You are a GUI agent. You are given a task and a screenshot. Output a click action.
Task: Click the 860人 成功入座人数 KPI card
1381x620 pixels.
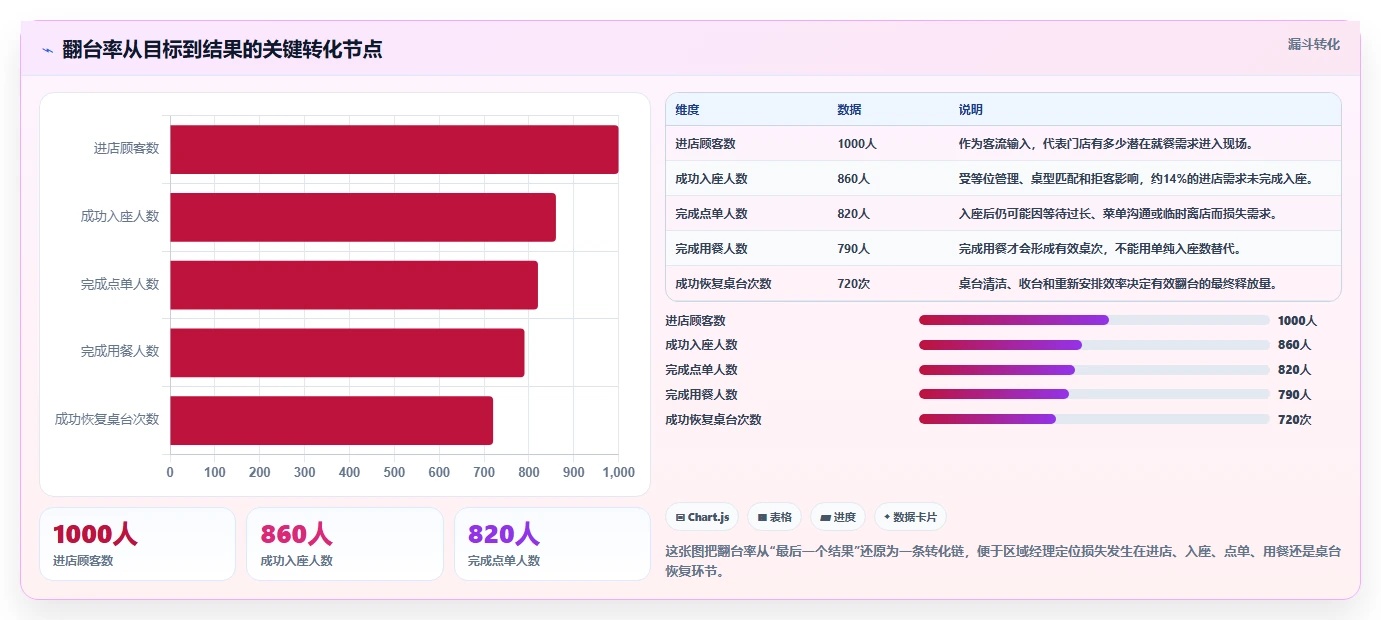point(345,544)
